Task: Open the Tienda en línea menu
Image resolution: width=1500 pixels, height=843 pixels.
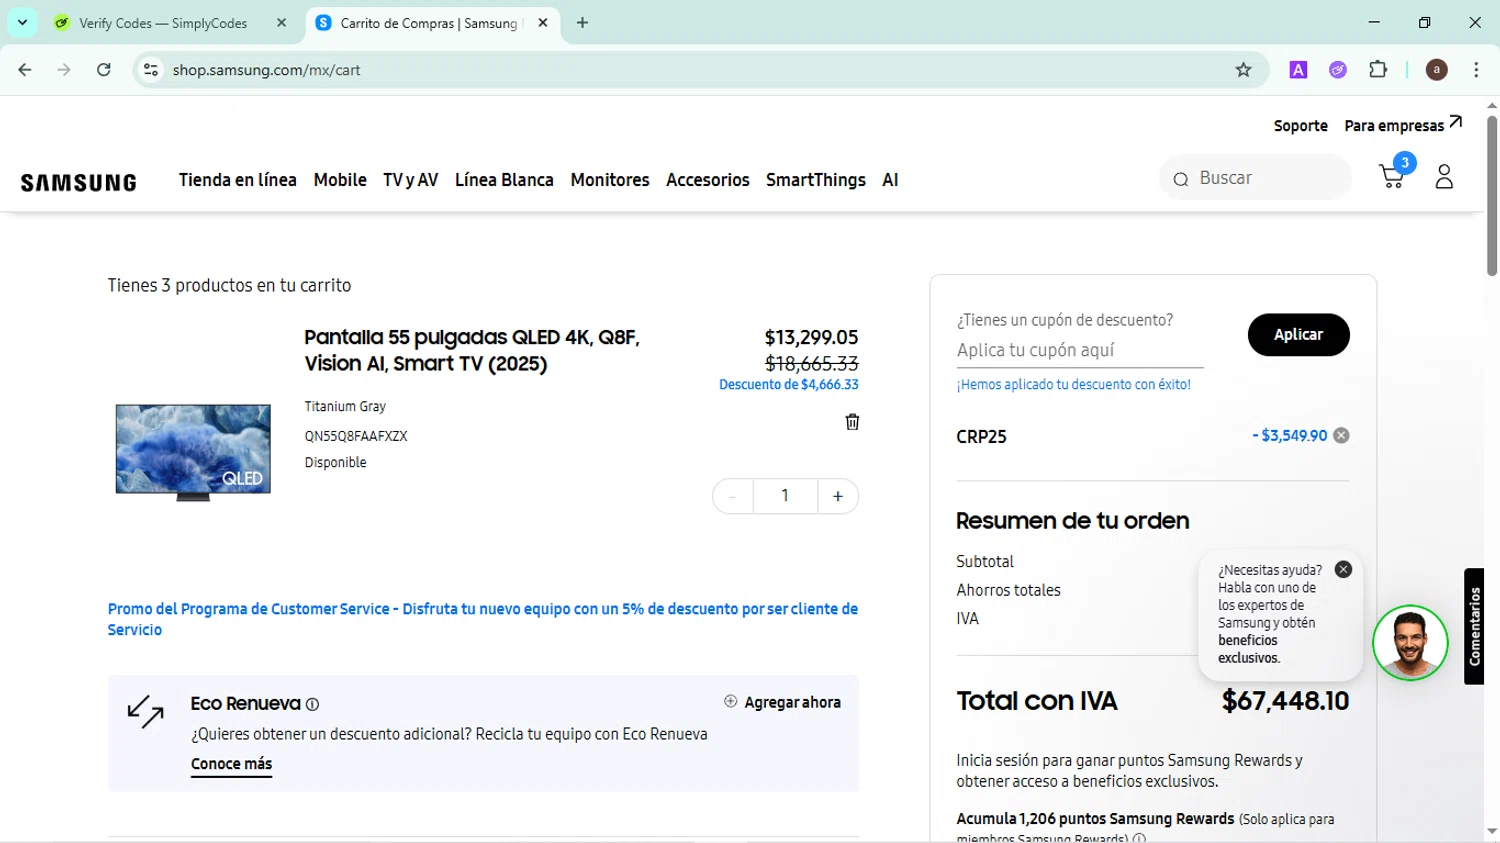Action: click(238, 180)
